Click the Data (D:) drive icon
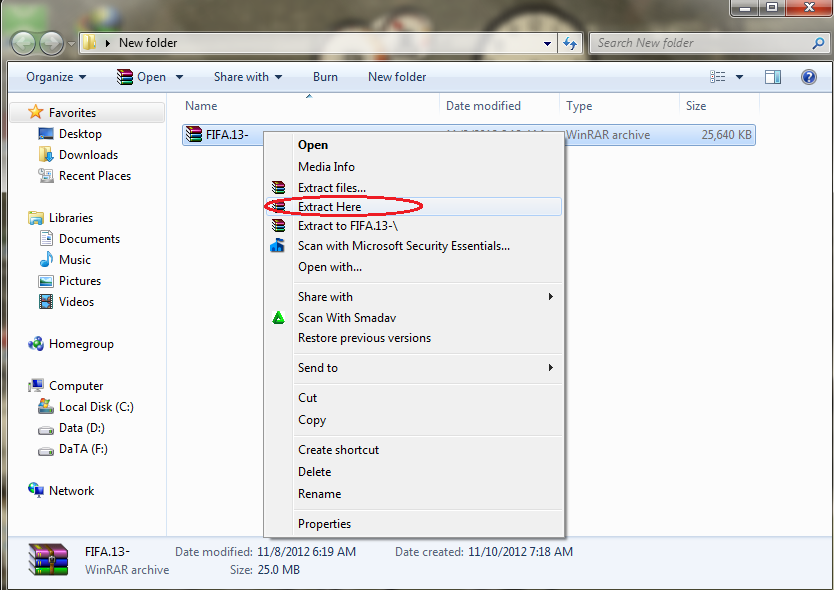Image resolution: width=834 pixels, height=590 pixels. (46, 429)
